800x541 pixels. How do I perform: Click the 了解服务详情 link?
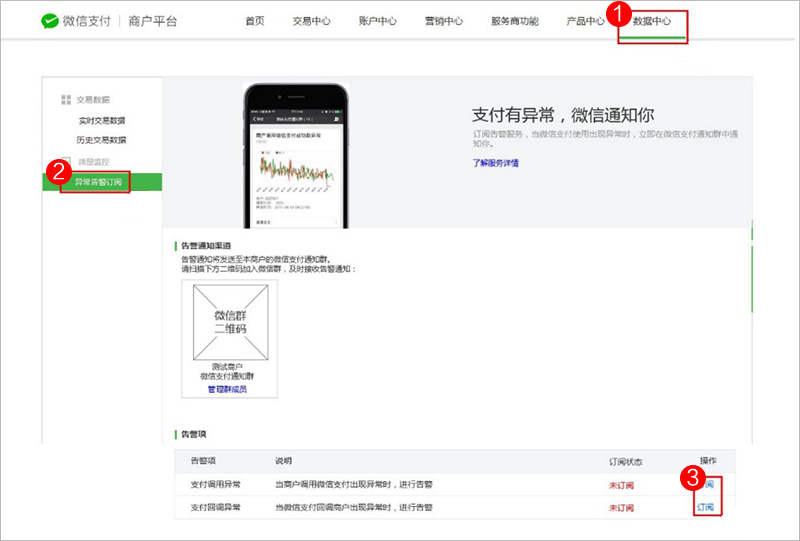[x=496, y=162]
